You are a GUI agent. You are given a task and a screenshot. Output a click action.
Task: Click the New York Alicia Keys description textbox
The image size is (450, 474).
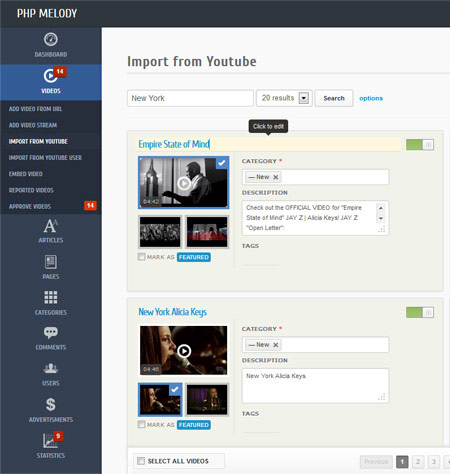(315, 386)
